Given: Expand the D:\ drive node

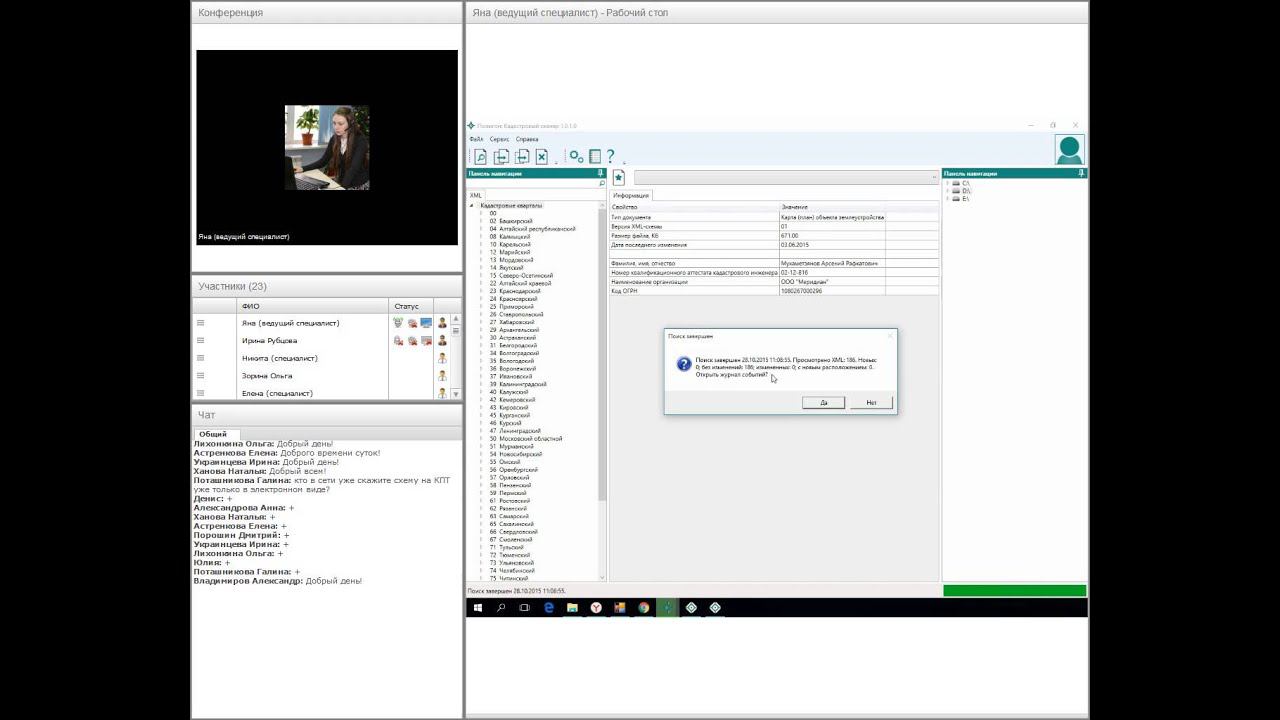Looking at the screenshot, I should (x=947, y=191).
